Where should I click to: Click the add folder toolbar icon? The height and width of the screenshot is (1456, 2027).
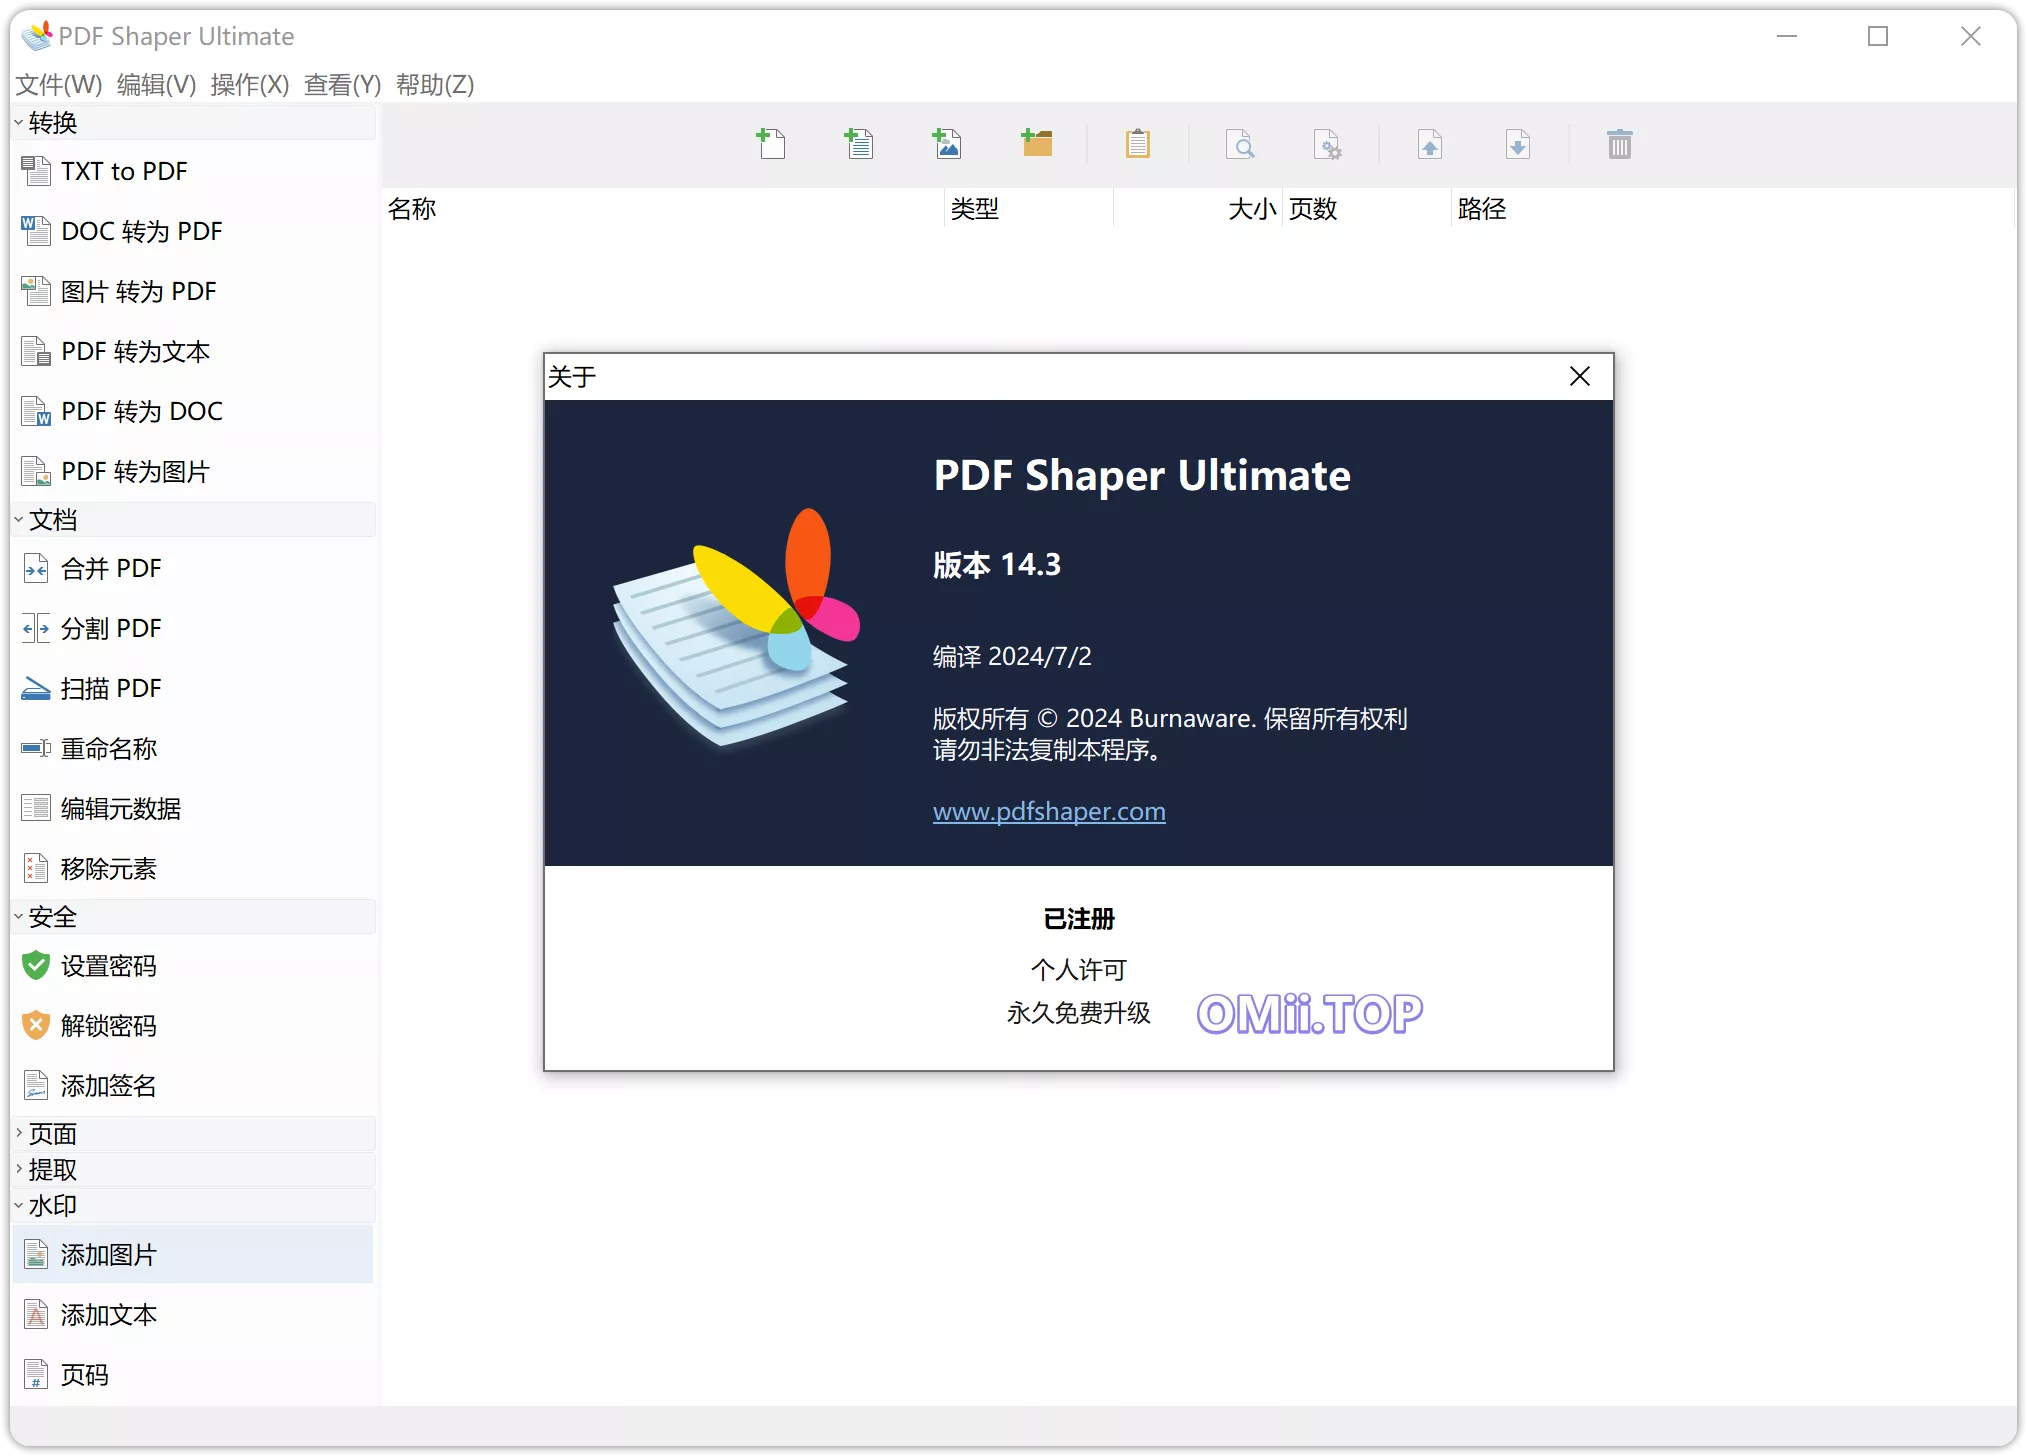1037,145
